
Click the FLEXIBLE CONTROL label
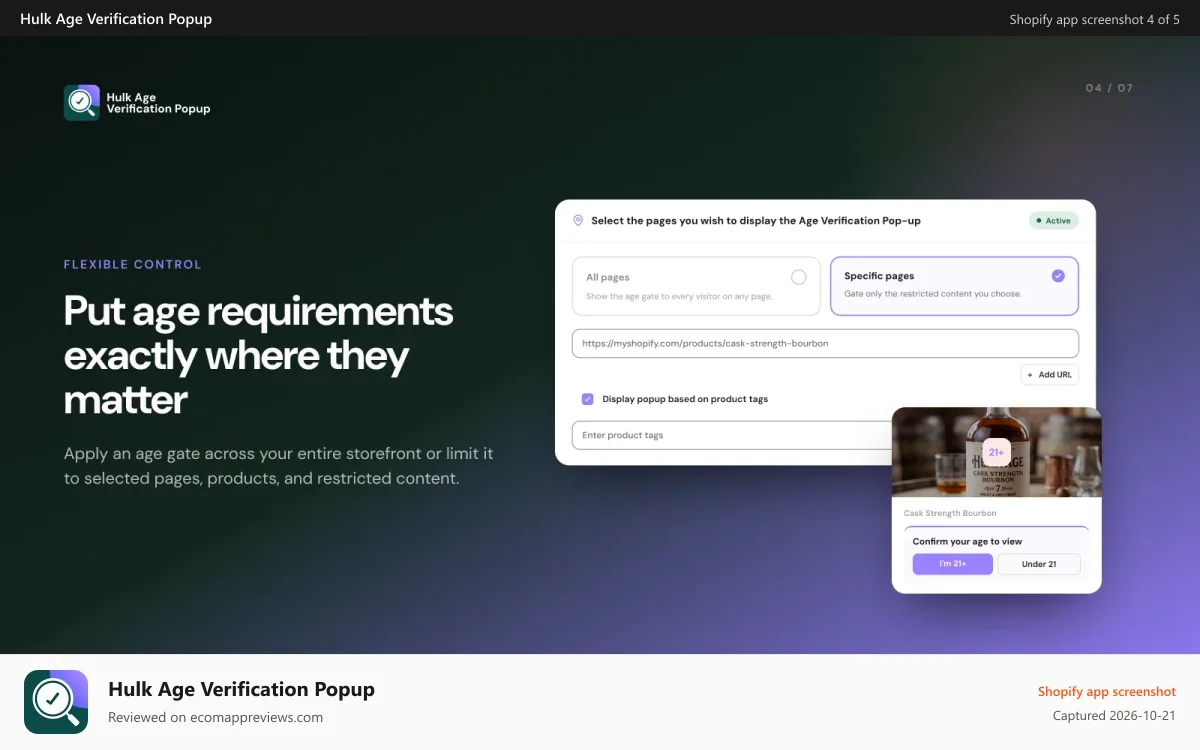133,265
